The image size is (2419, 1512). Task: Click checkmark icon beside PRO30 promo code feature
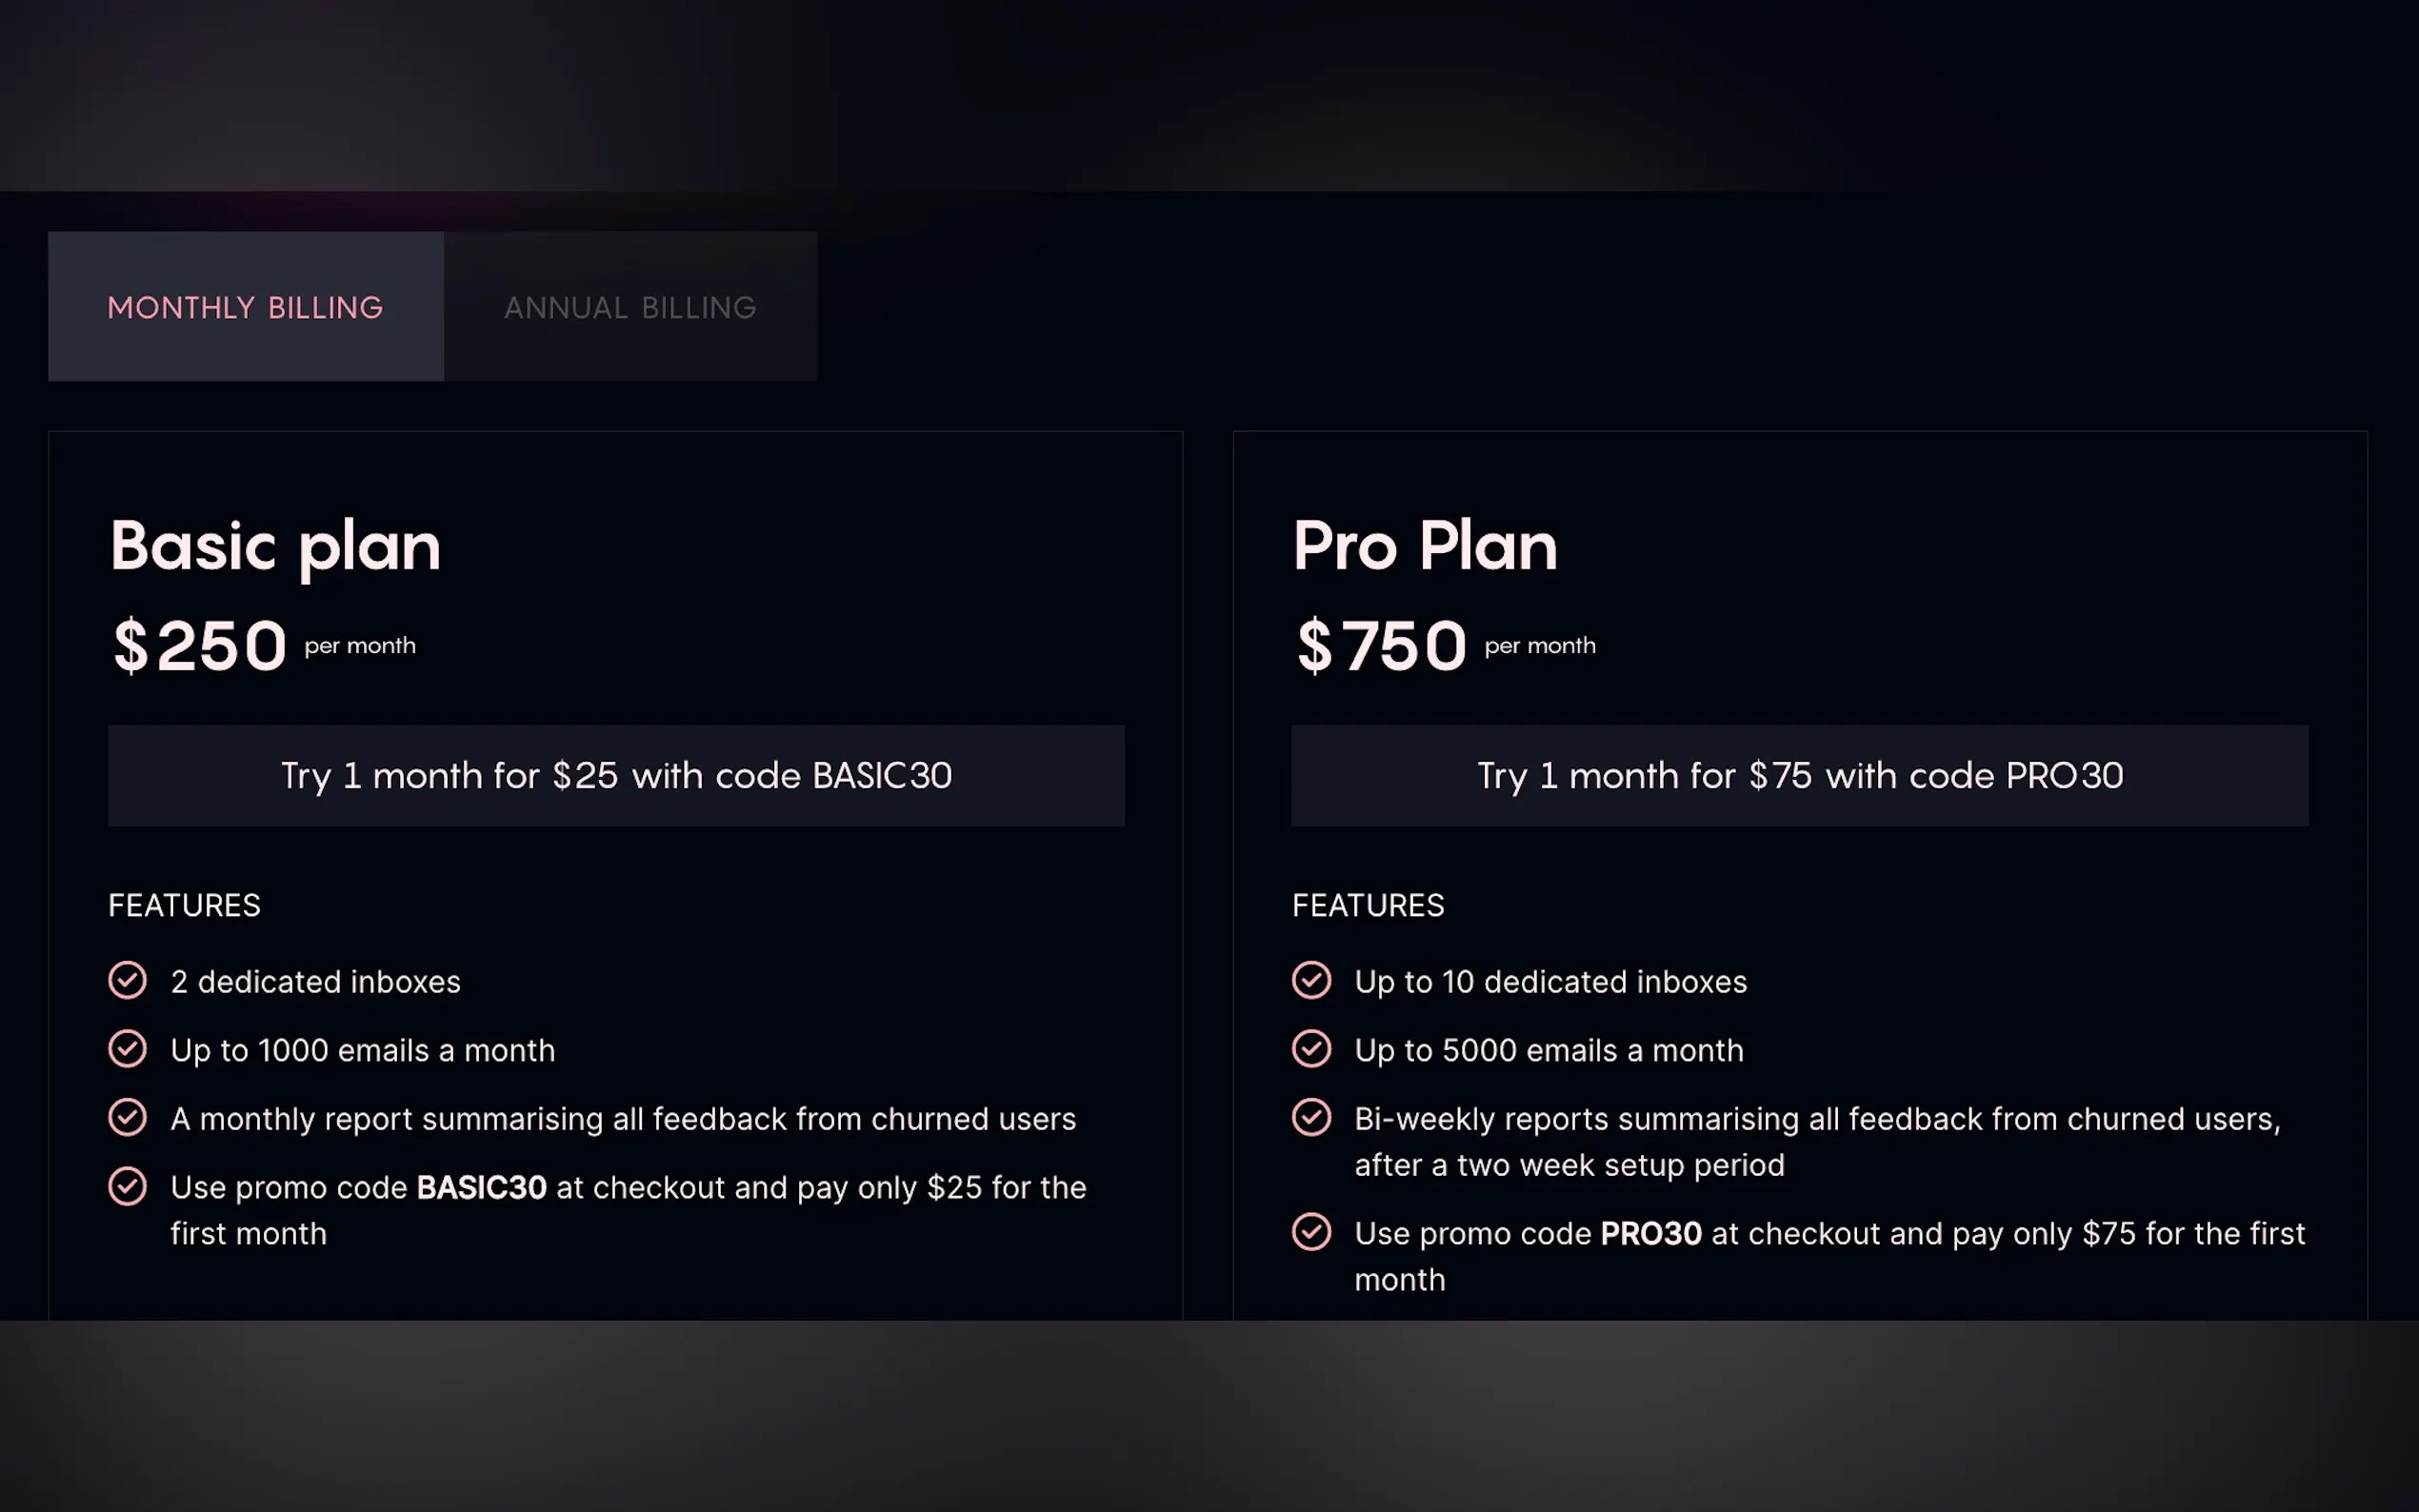[1311, 1232]
